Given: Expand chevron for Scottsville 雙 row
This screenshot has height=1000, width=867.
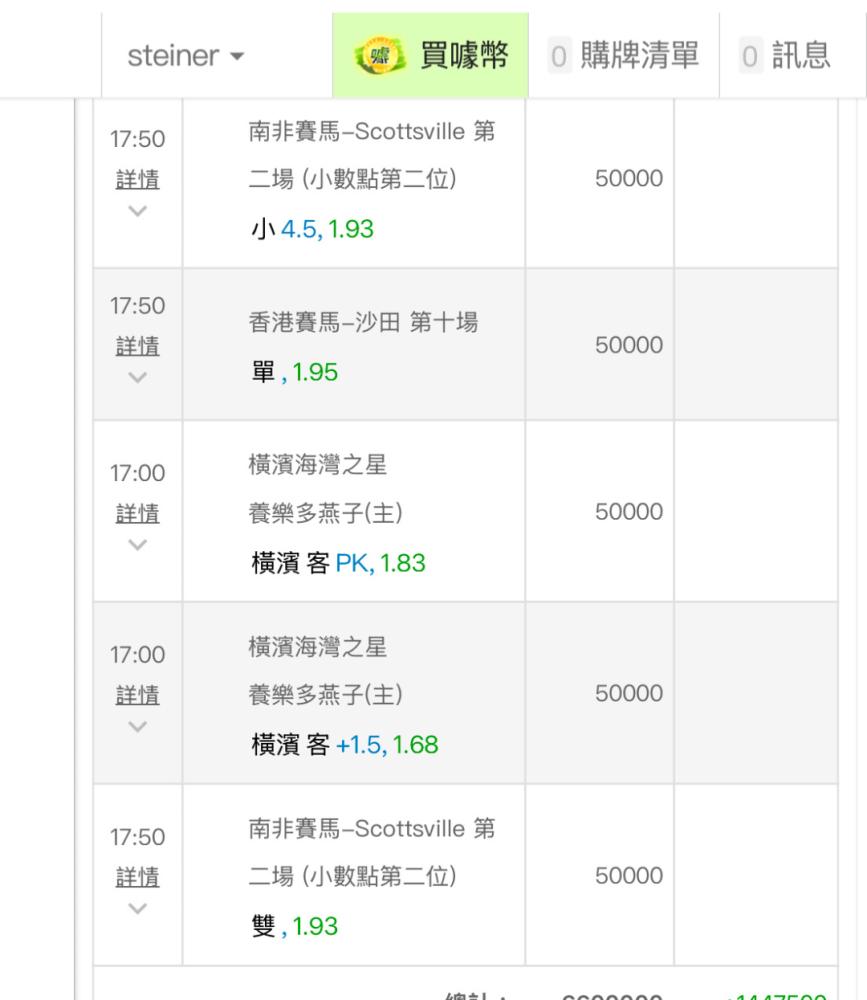Looking at the screenshot, I should tap(138, 908).
